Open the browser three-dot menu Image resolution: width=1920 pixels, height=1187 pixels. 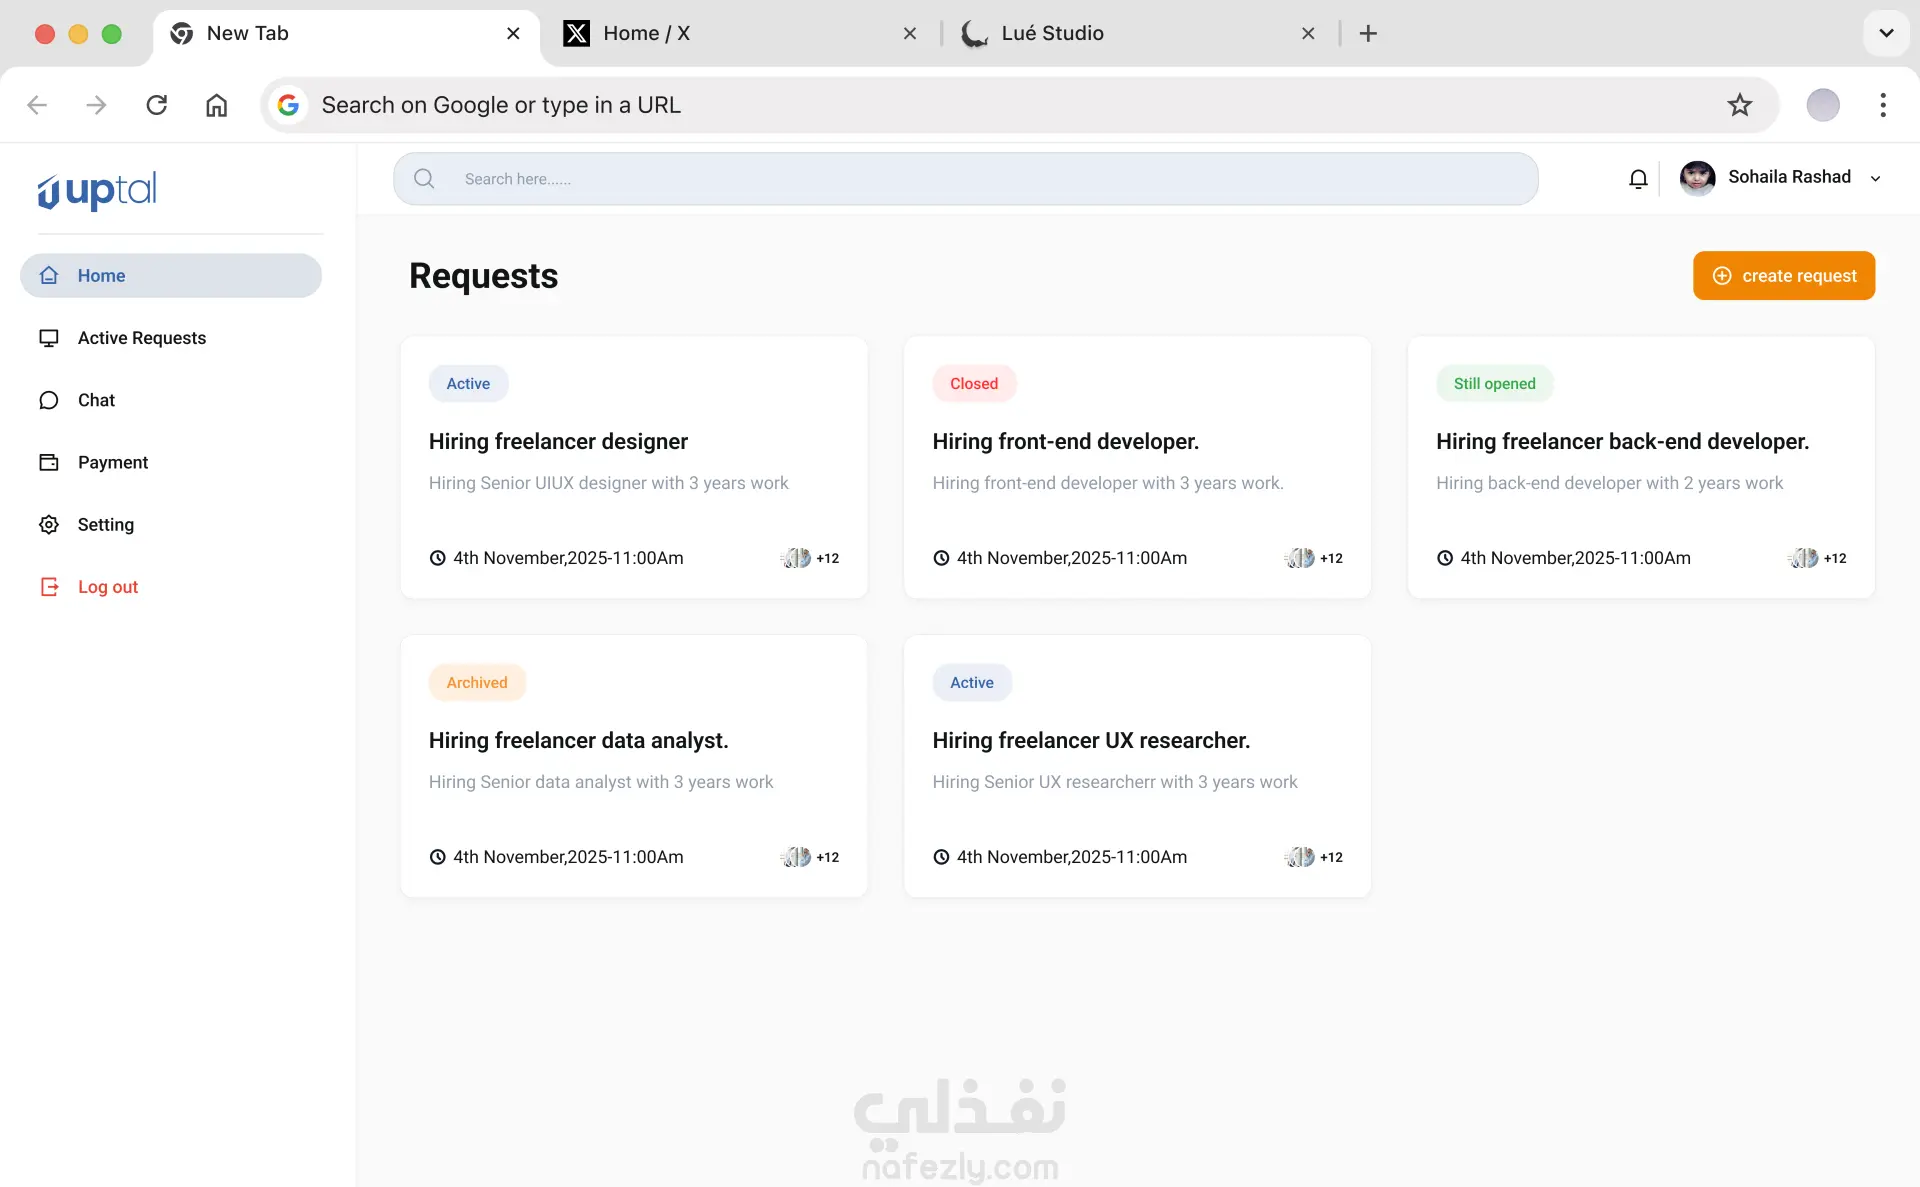pos(1883,105)
